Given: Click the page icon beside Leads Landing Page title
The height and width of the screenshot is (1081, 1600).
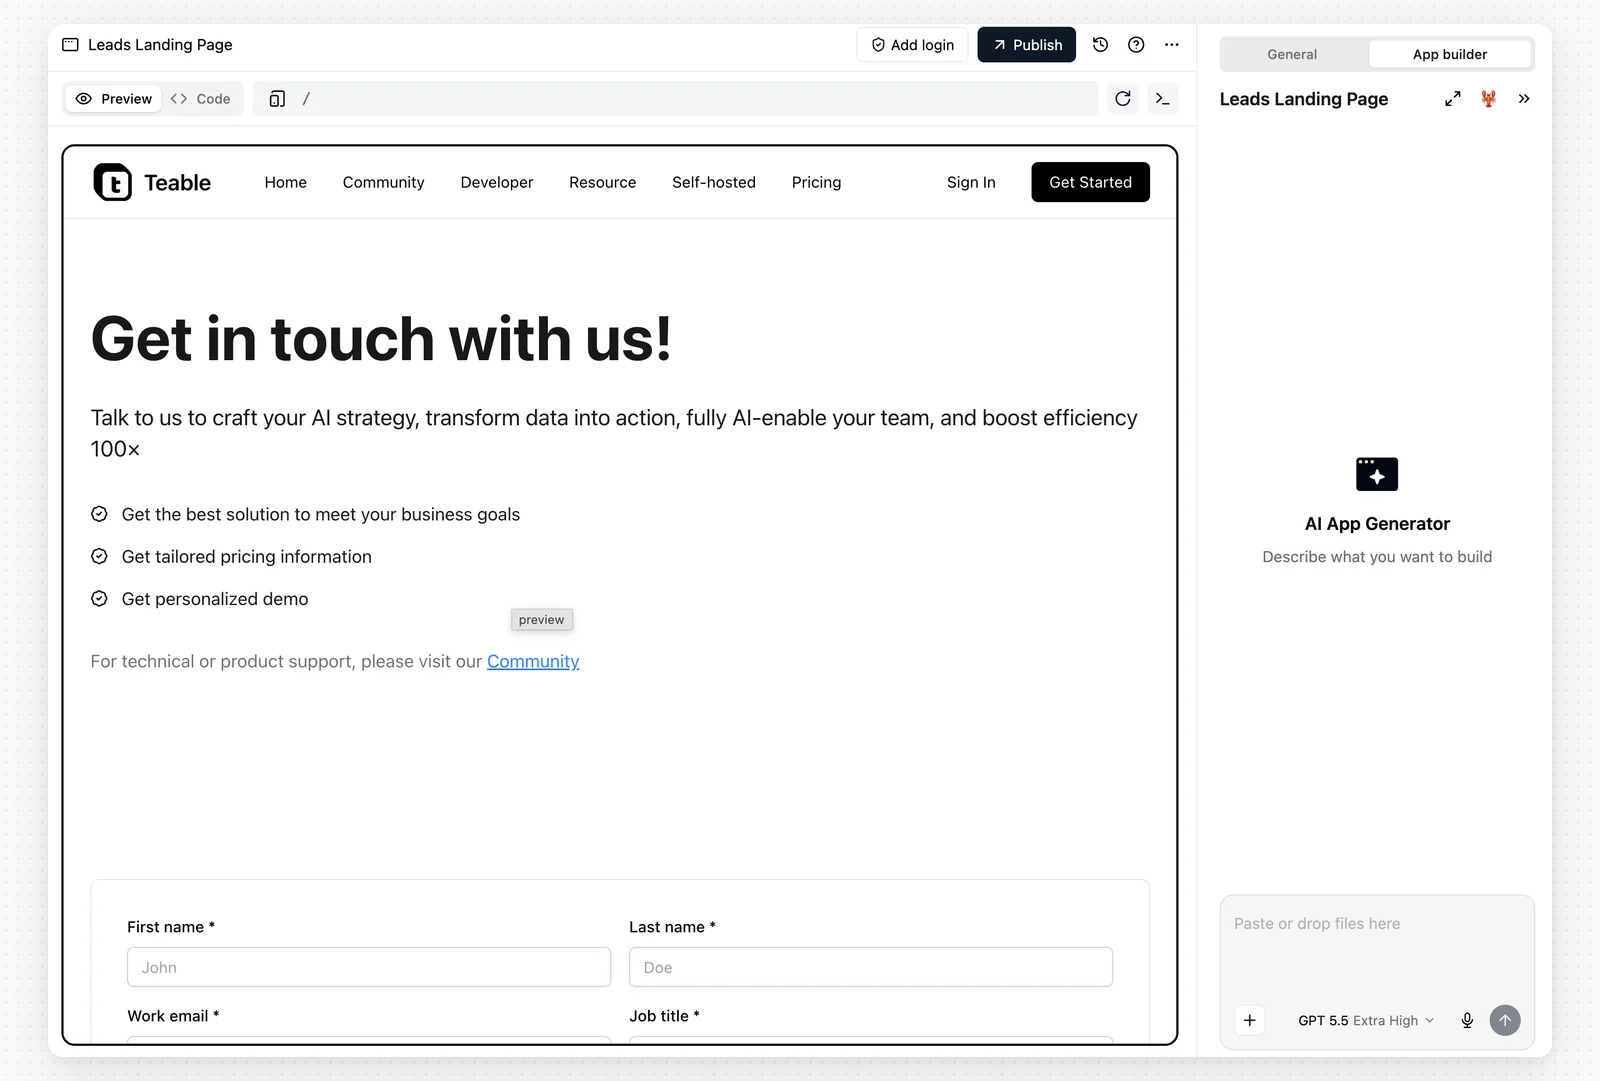Looking at the screenshot, I should point(70,45).
